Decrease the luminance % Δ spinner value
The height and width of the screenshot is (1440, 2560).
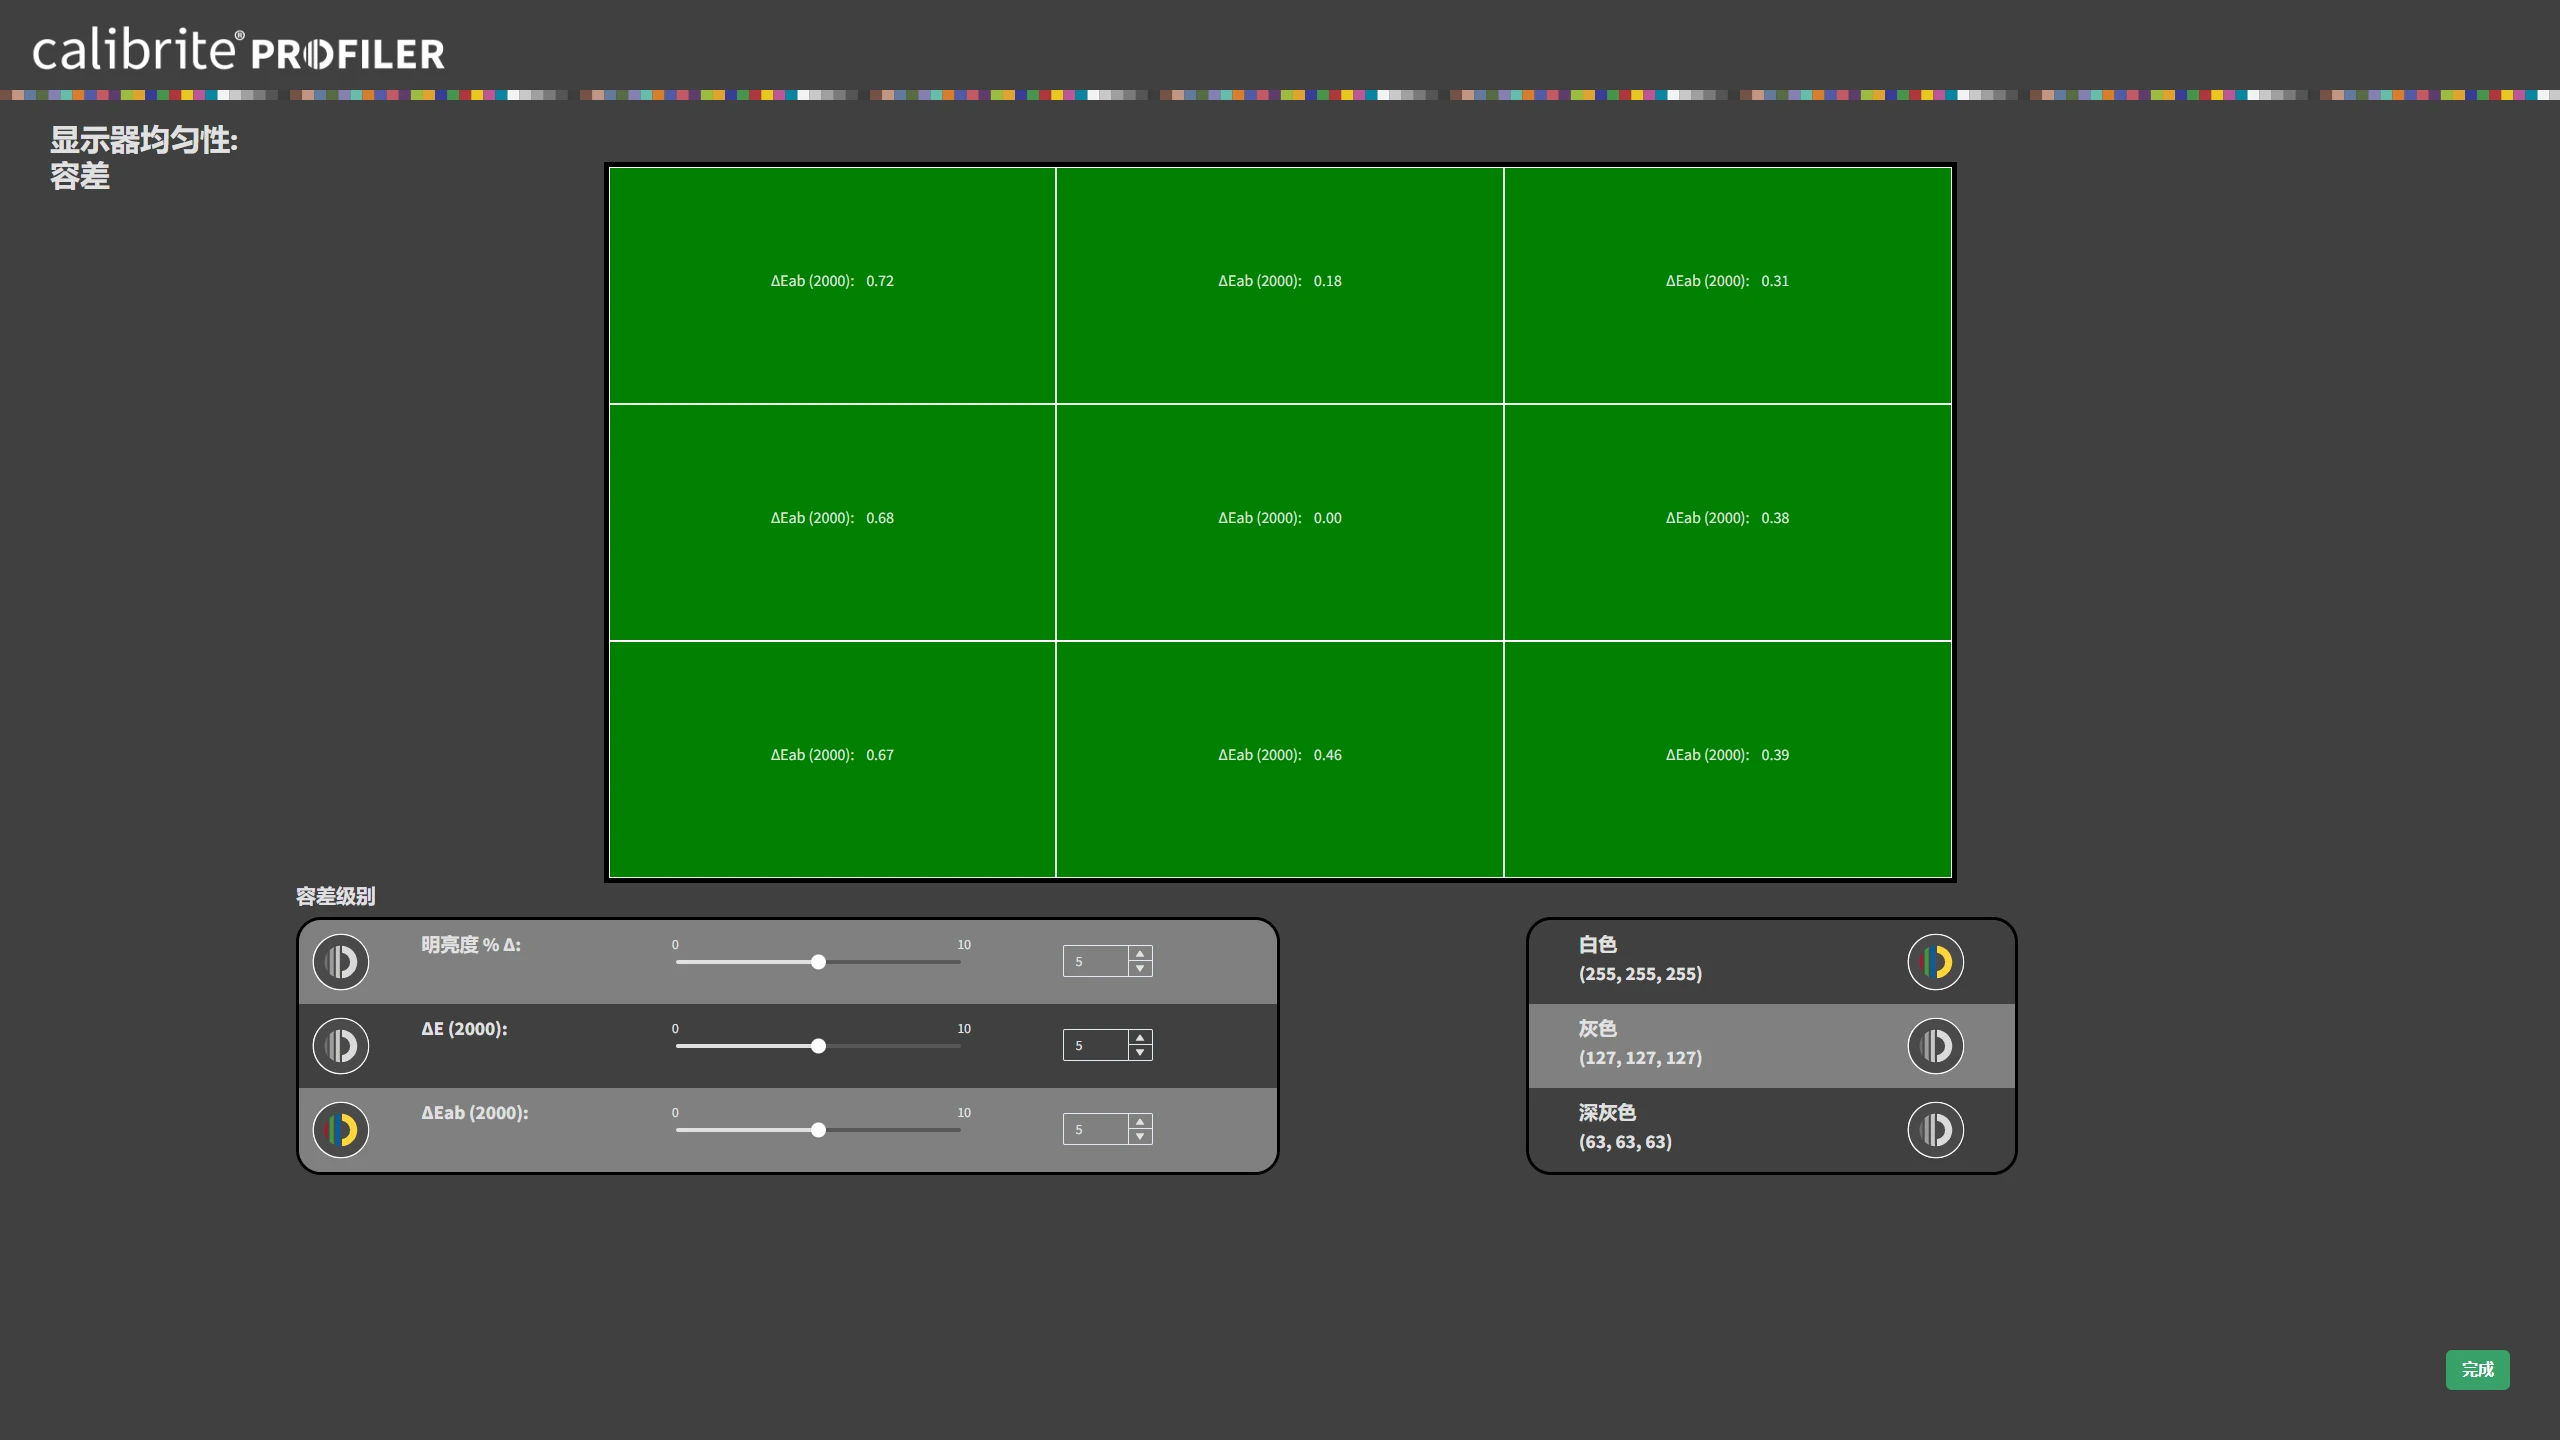1140,969
